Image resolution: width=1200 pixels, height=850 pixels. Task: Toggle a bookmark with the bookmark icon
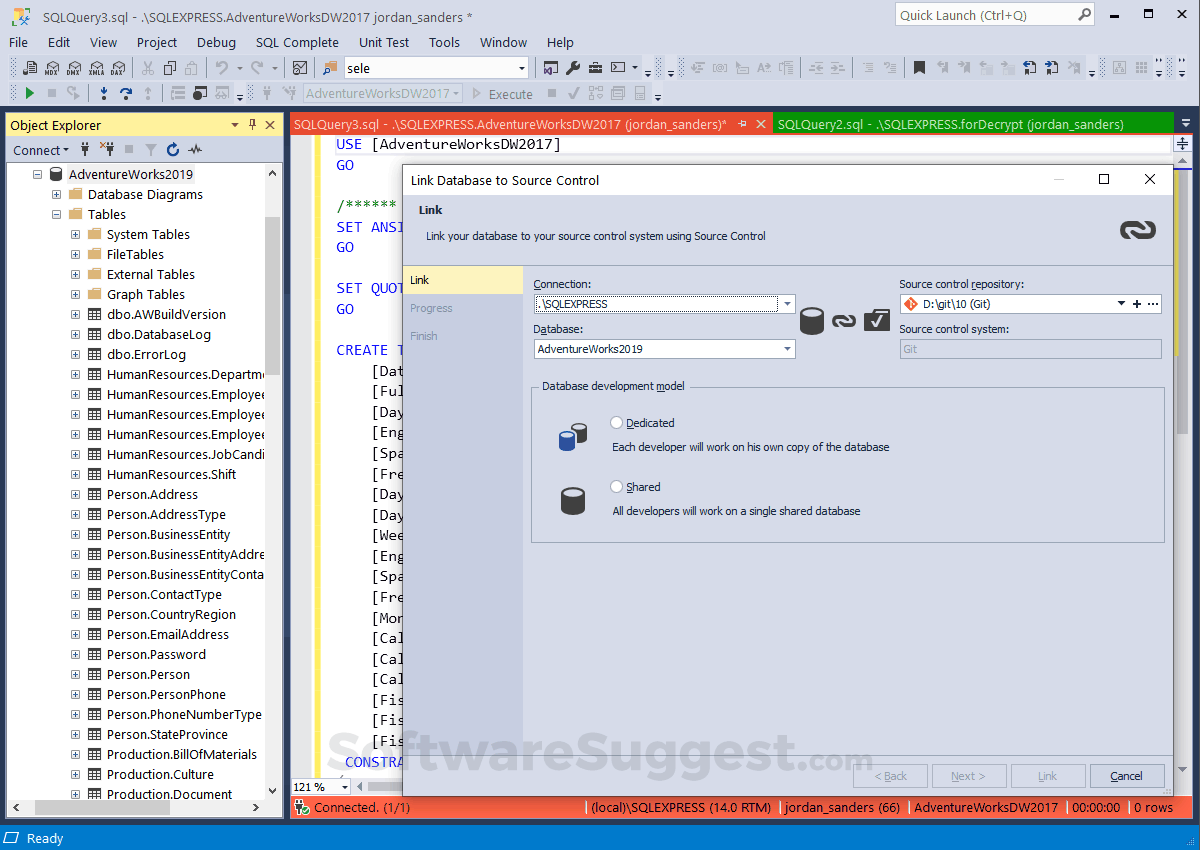click(920, 68)
